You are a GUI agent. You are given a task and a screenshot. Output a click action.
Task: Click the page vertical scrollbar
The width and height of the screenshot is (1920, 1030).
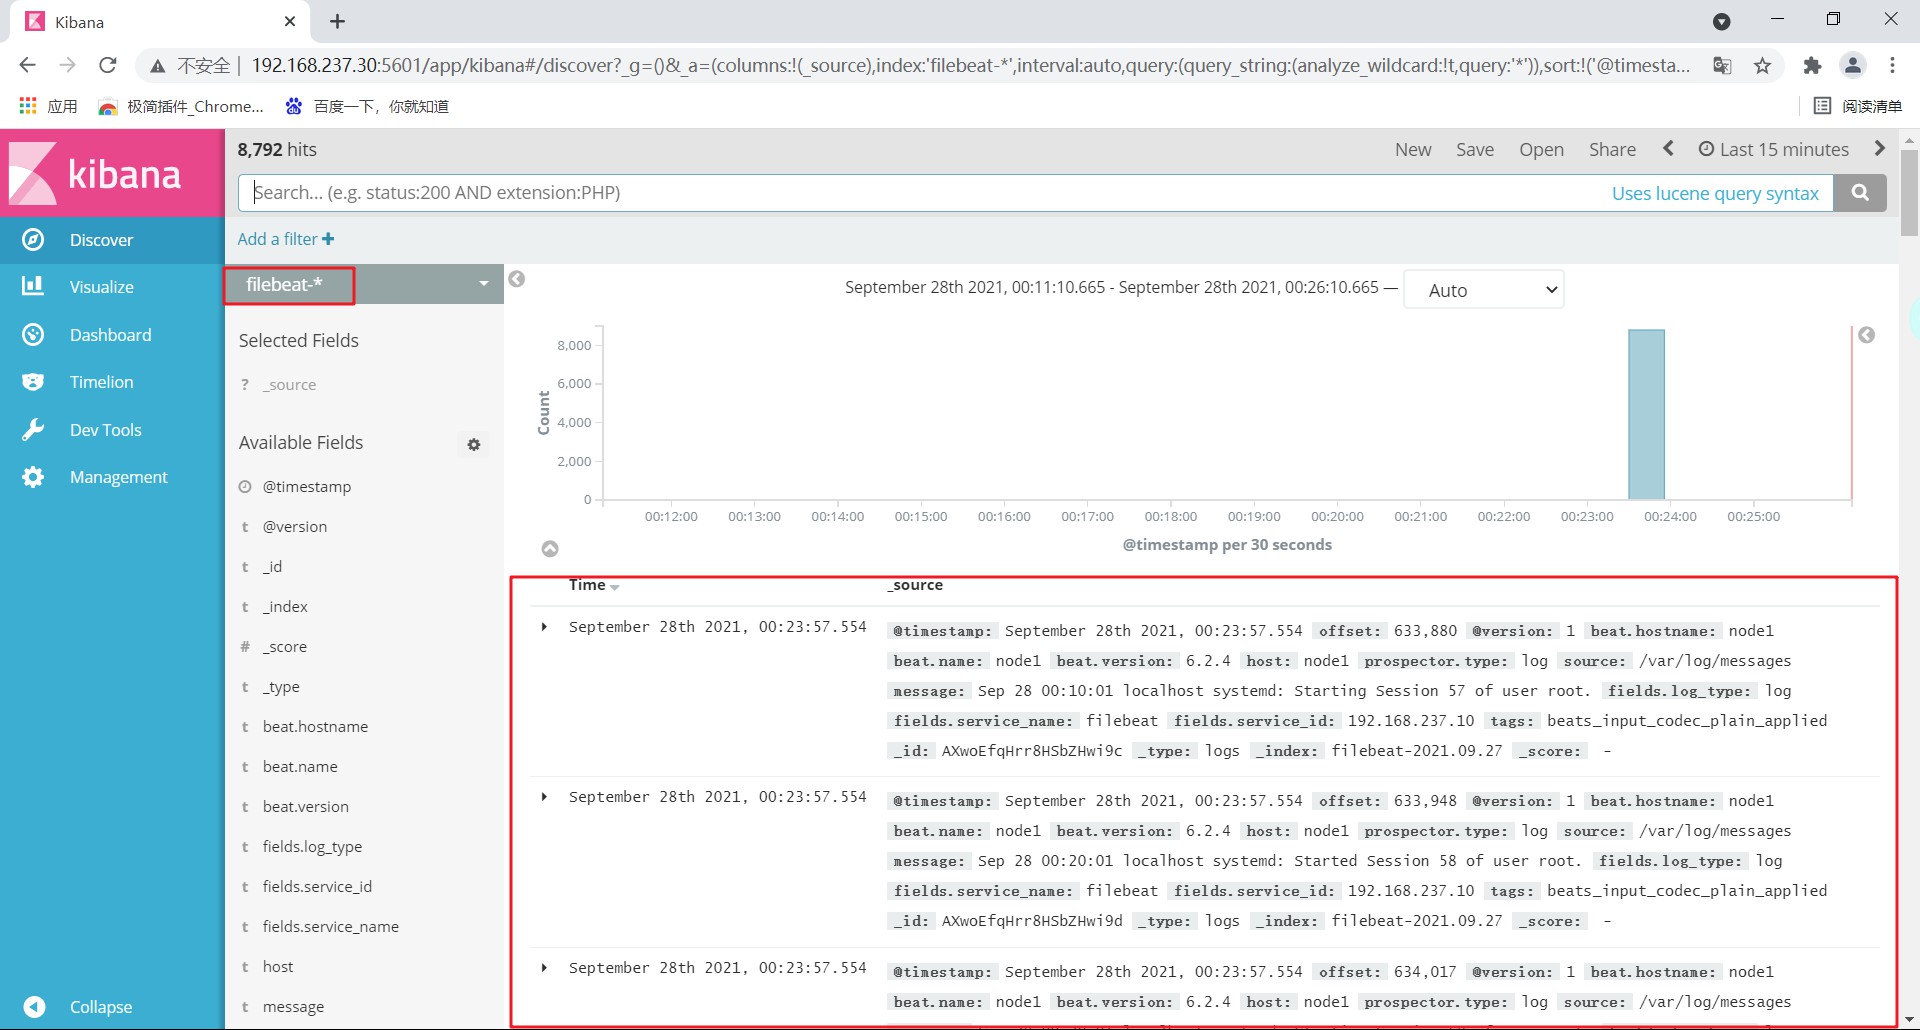point(1909,192)
